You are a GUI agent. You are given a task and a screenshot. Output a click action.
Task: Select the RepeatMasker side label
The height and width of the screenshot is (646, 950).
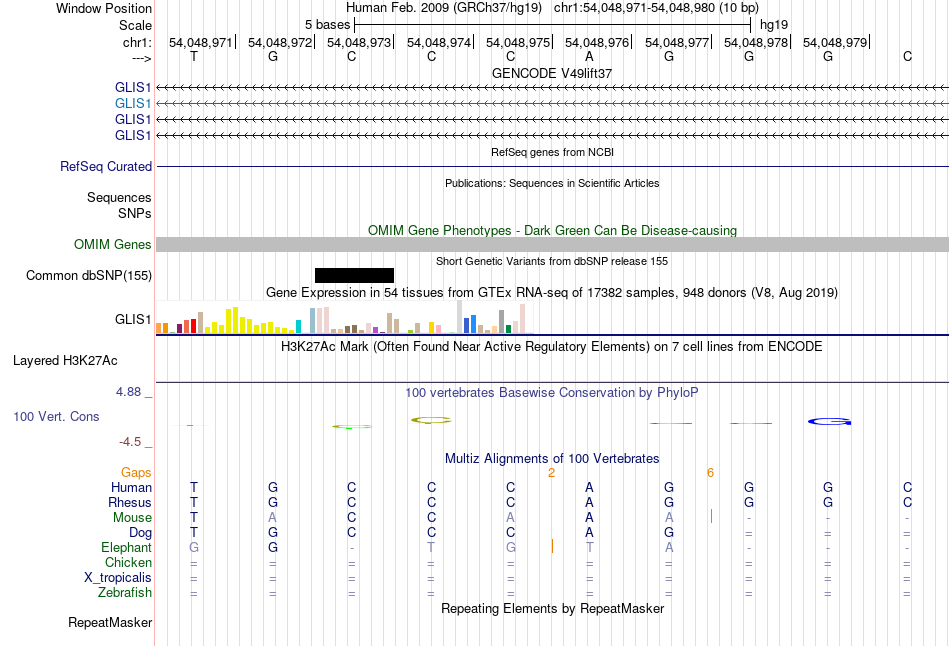110,622
